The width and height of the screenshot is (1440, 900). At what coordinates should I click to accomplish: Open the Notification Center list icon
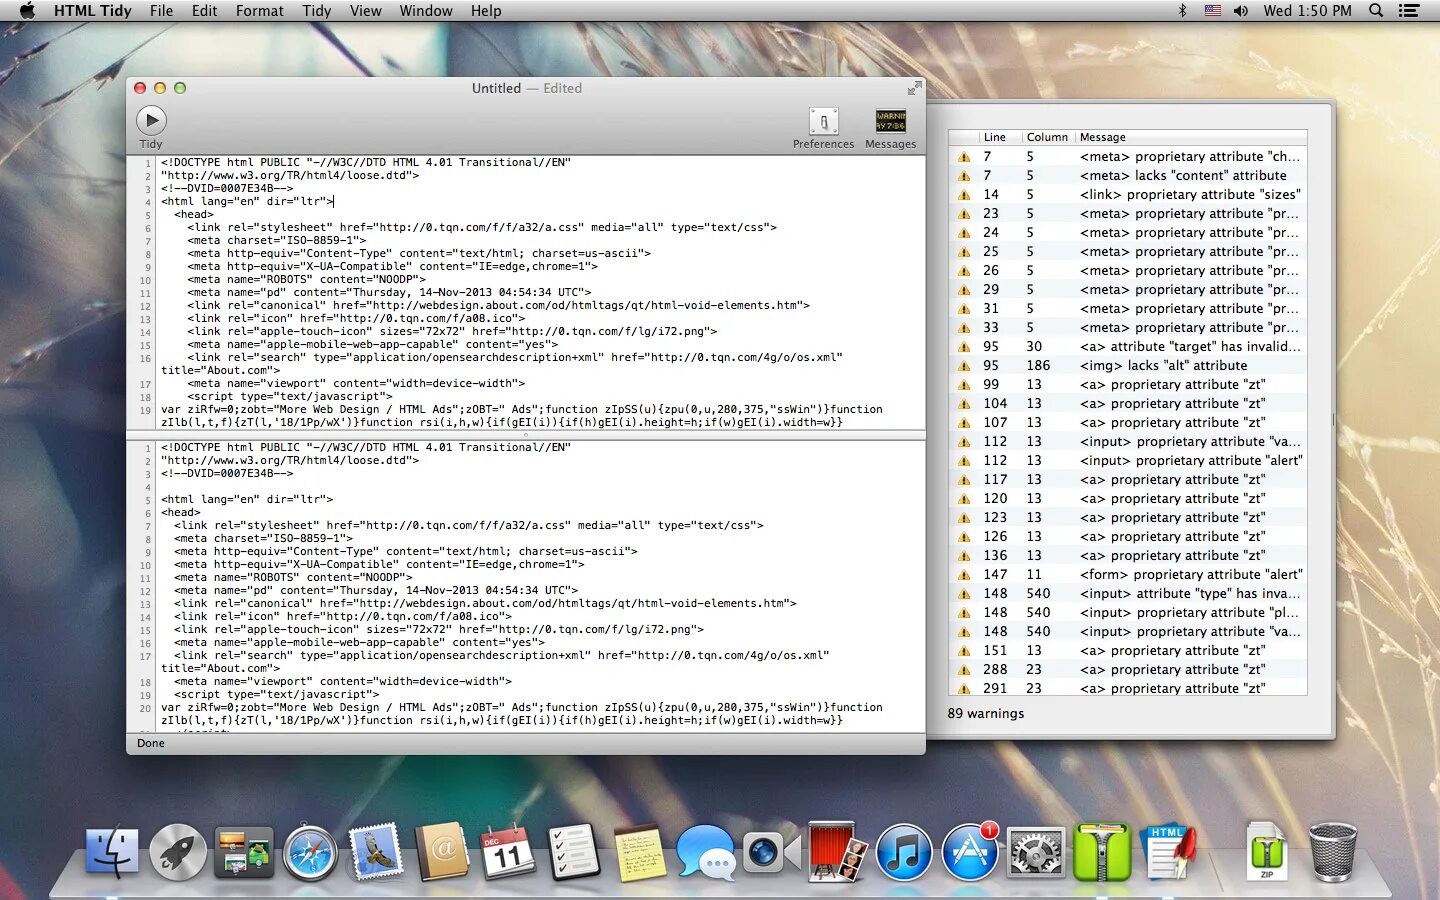point(1409,10)
